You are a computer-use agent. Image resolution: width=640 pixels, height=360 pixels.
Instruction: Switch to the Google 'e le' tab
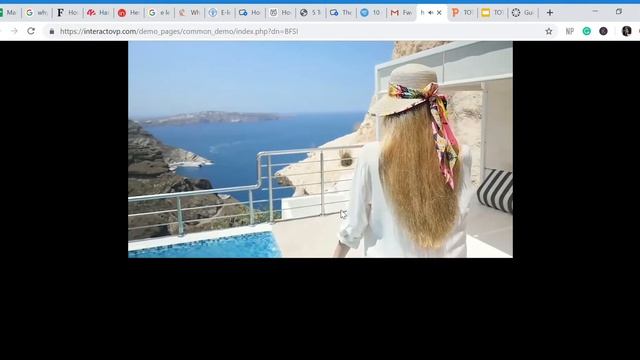(x=159, y=13)
